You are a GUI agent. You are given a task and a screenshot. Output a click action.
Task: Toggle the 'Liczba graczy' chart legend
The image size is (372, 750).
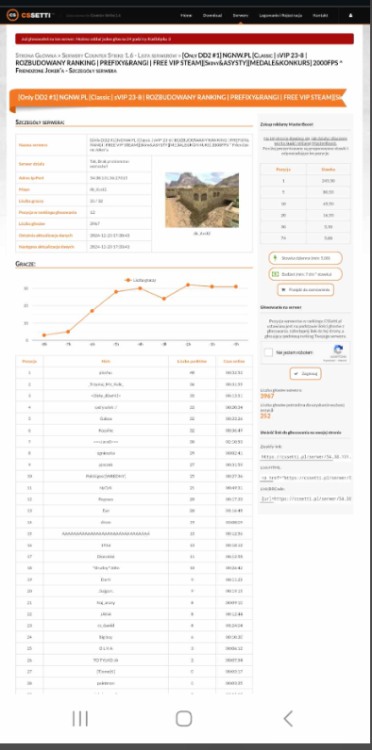pos(140,280)
